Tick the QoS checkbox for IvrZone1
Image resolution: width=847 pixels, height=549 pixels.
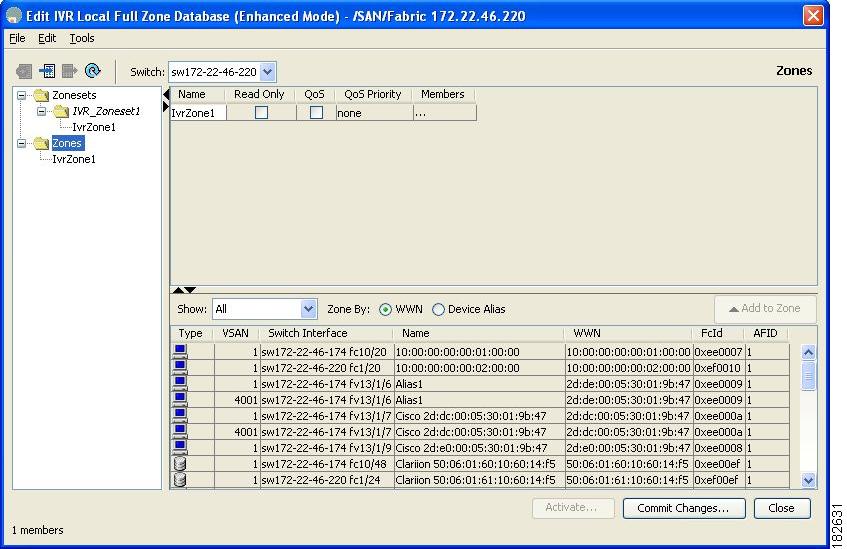(316, 113)
